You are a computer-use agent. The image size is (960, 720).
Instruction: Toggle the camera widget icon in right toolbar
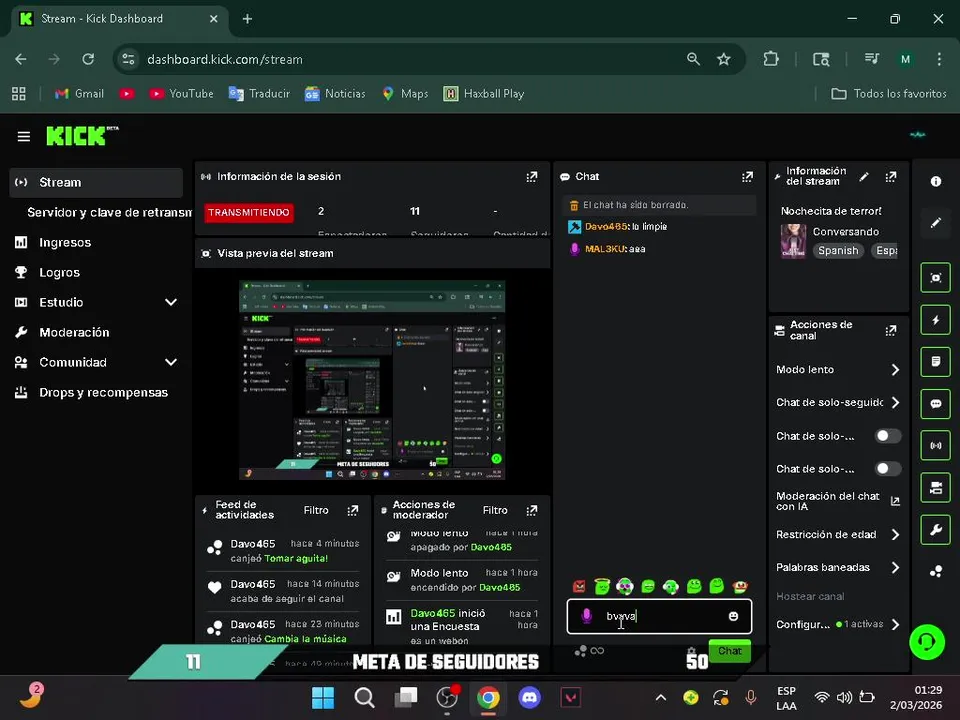pos(936,487)
